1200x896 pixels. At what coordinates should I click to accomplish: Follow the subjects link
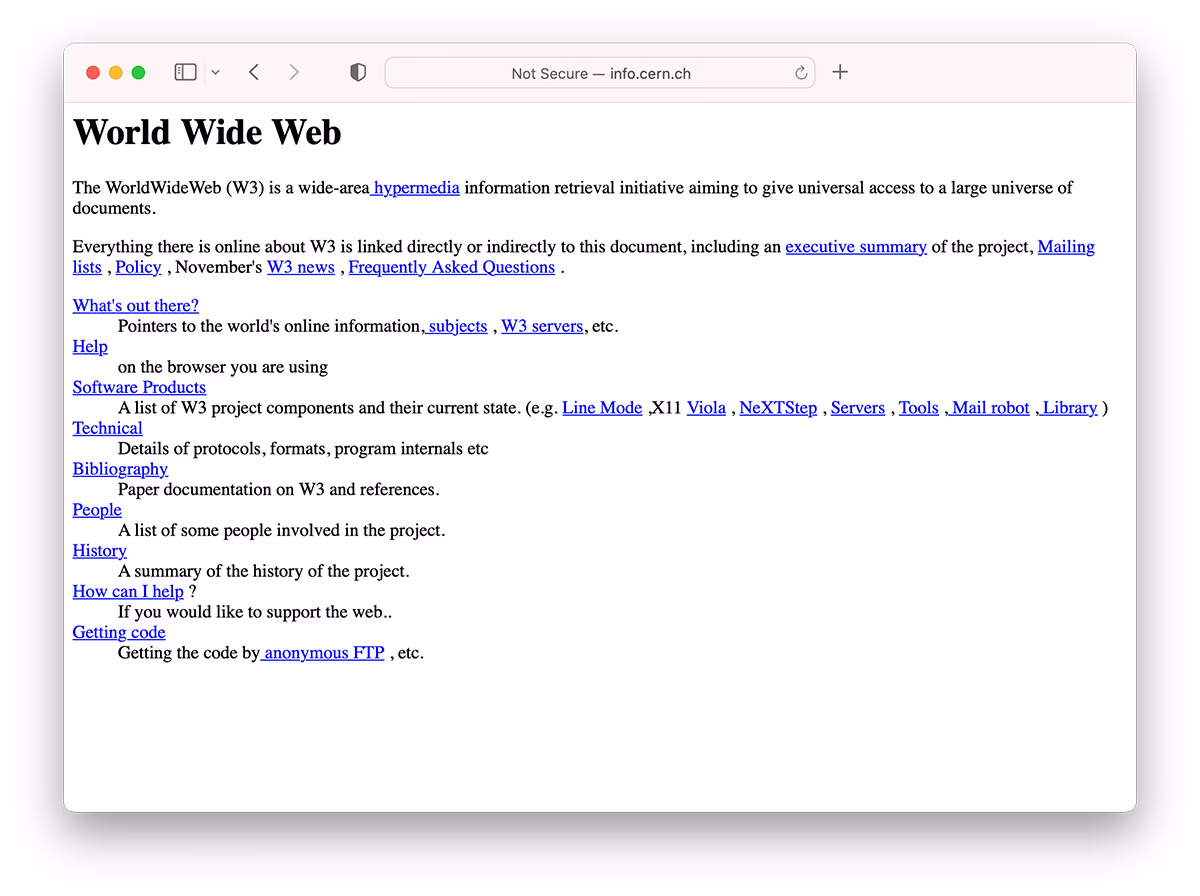tap(456, 327)
